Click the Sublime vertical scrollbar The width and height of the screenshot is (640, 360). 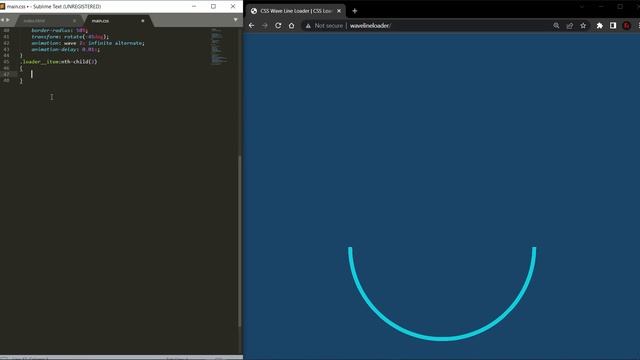(240, 241)
